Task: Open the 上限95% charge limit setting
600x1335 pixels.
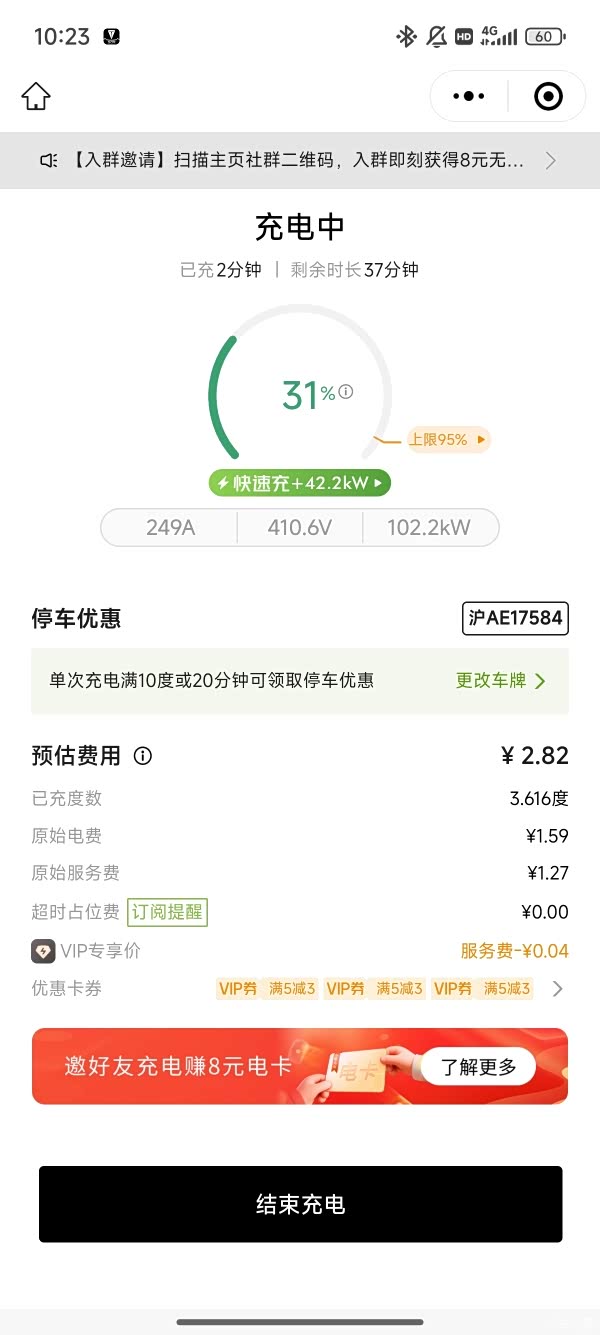Action: pyautogui.click(x=448, y=440)
